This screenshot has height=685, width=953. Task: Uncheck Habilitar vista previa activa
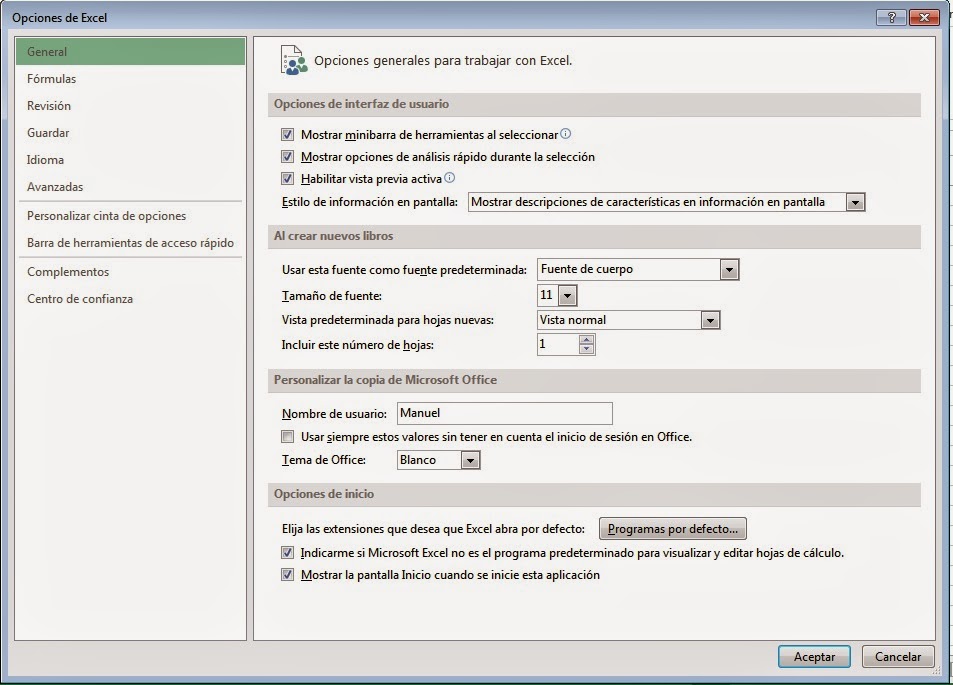pos(287,178)
